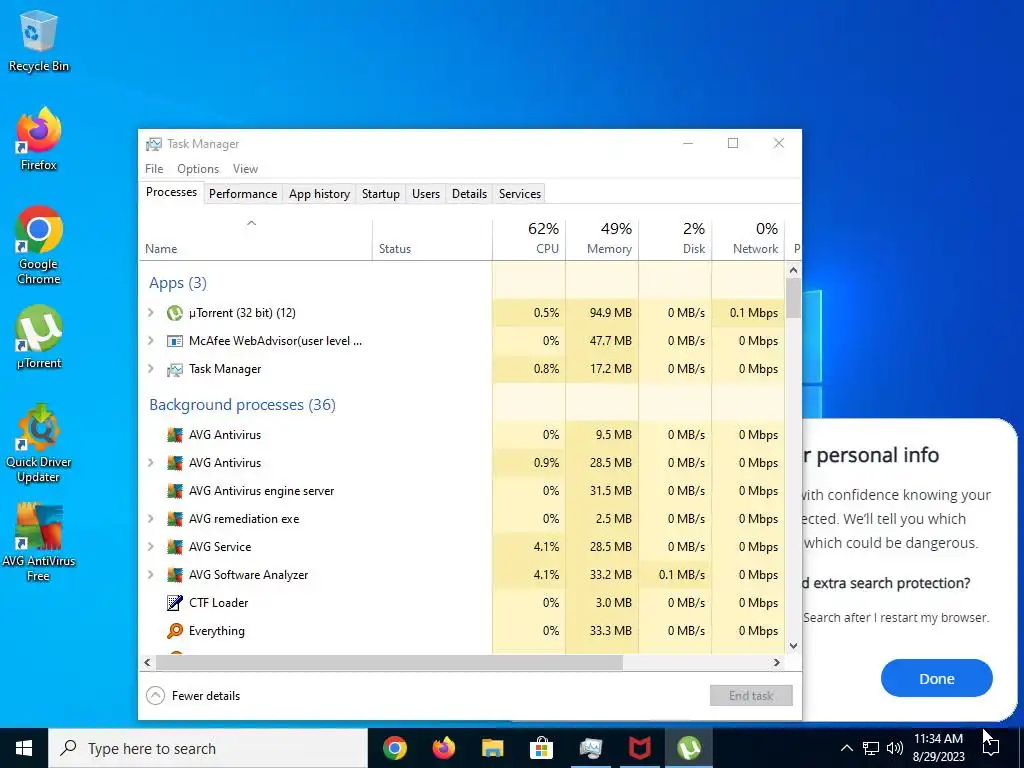Select the Firefox desktop shortcut
The image size is (1024, 768).
coord(39,138)
